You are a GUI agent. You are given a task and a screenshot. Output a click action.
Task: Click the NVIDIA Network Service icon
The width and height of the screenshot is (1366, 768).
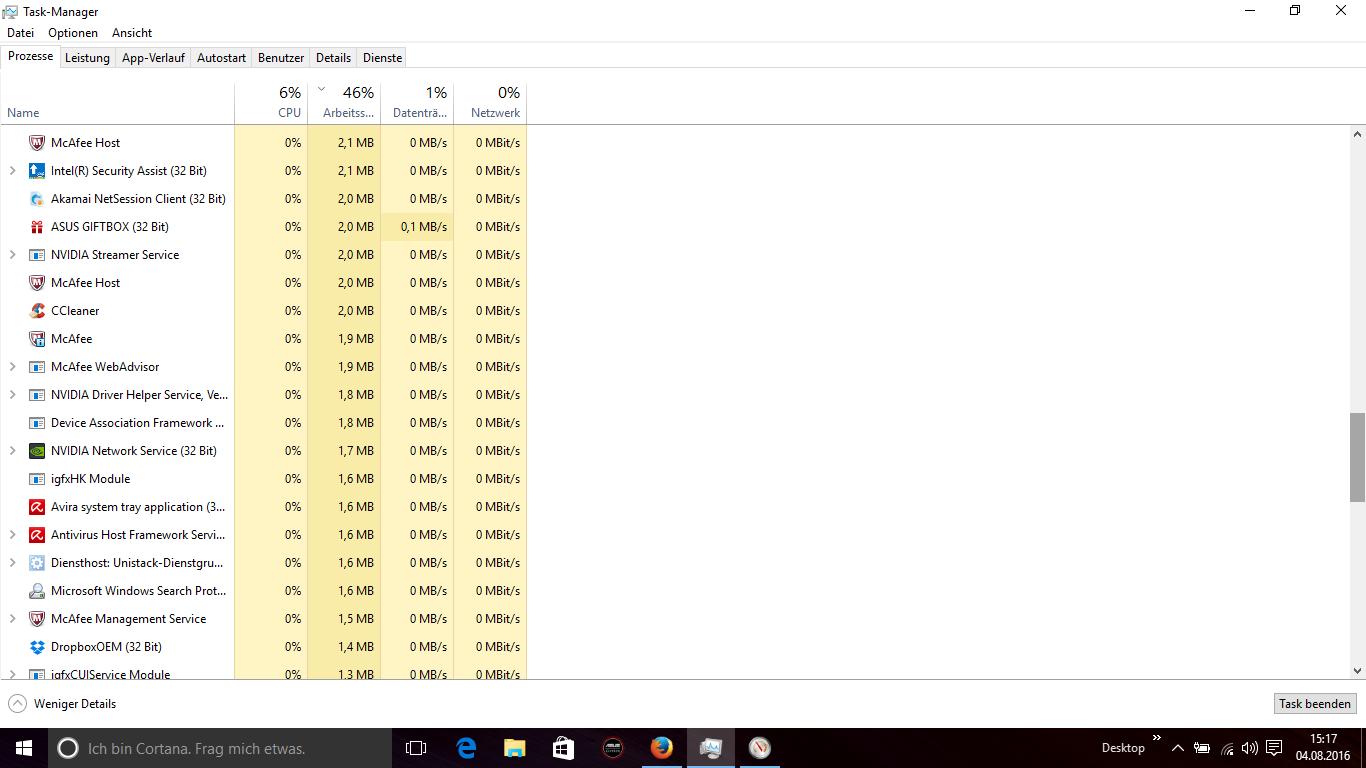37,451
